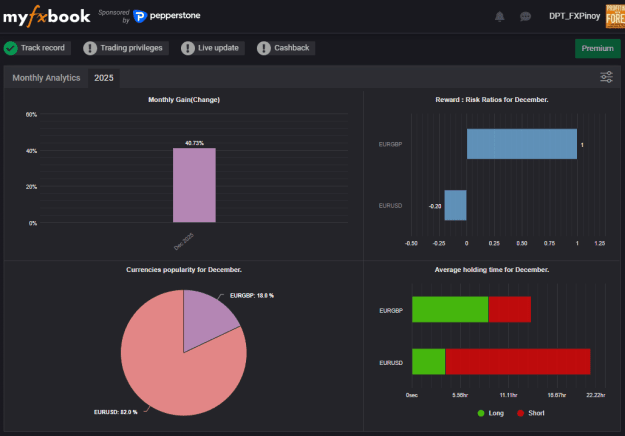This screenshot has height=436, width=625.
Task: Select the 2025 year tab
Action: tap(104, 78)
